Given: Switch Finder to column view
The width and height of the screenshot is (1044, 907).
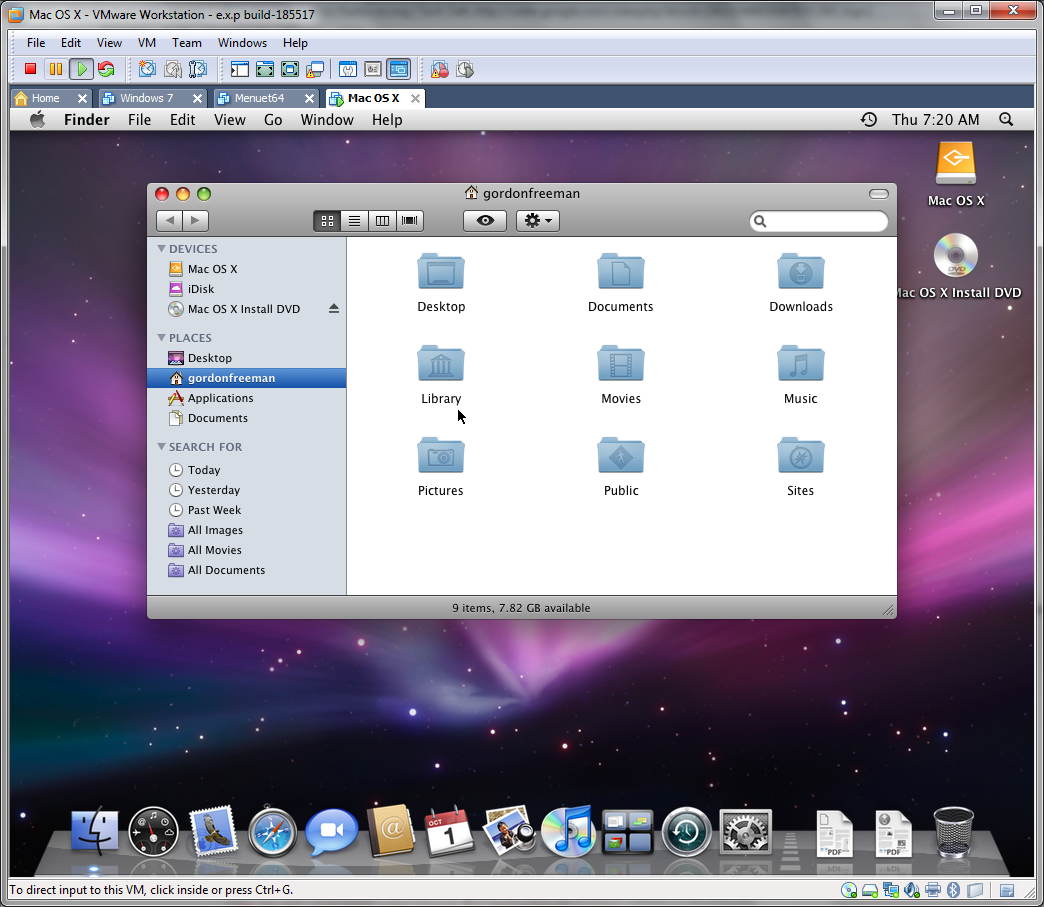Looking at the screenshot, I should 382,221.
